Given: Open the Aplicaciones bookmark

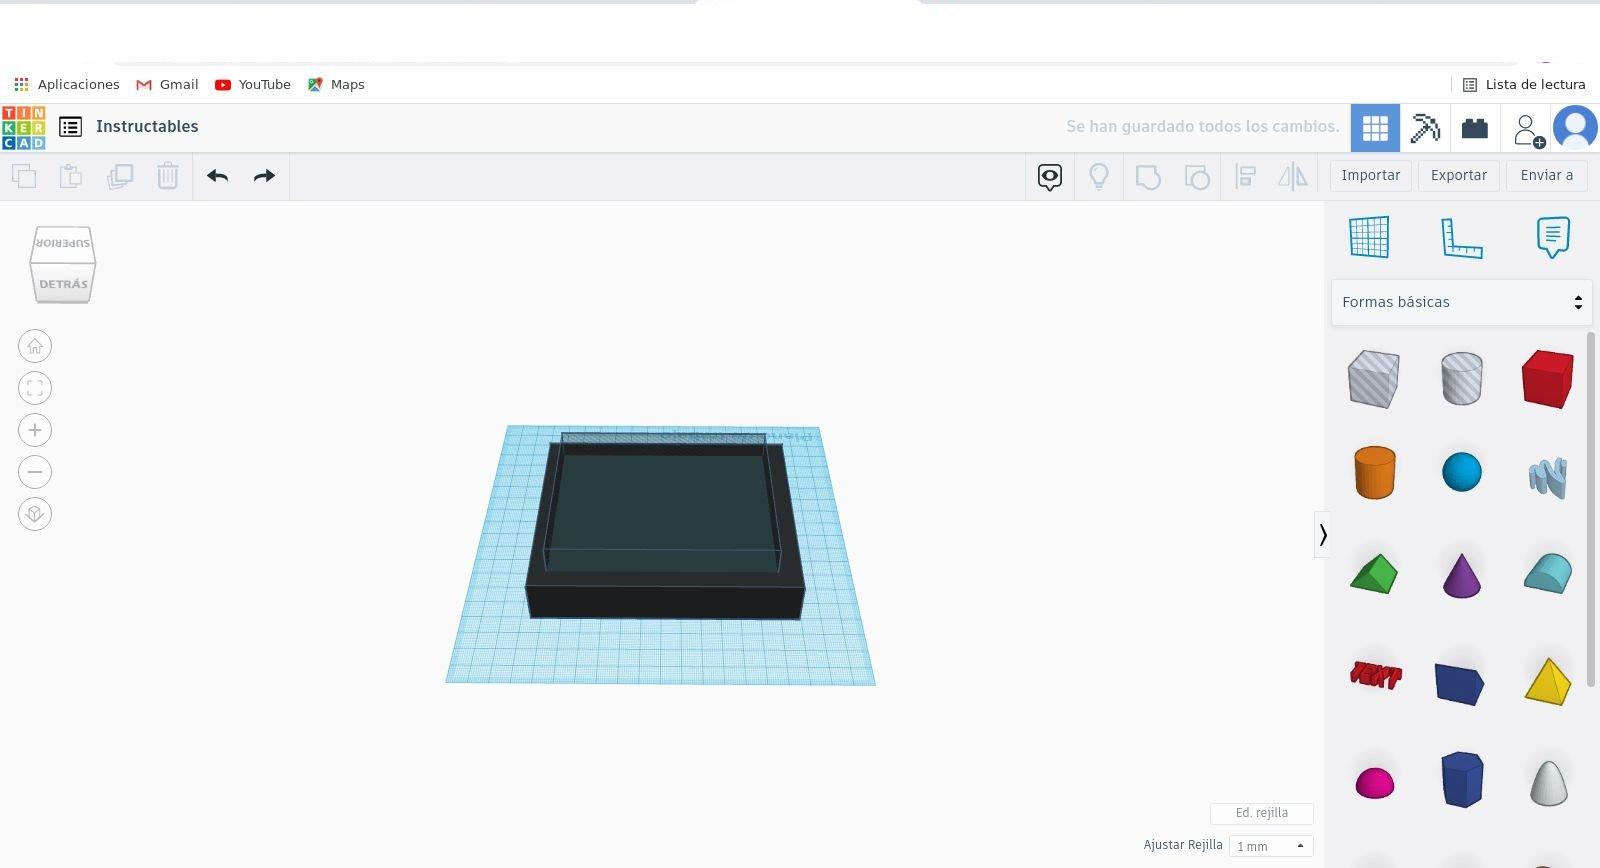Looking at the screenshot, I should (67, 85).
